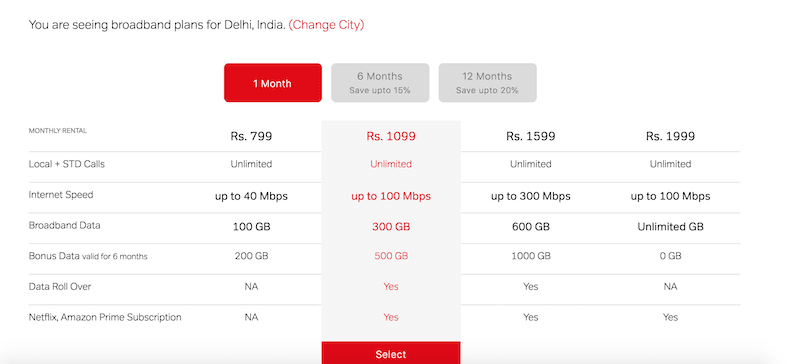This screenshot has height=364, width=800.
Task: Click the 500 GB bonus data value
Action: click(391, 256)
